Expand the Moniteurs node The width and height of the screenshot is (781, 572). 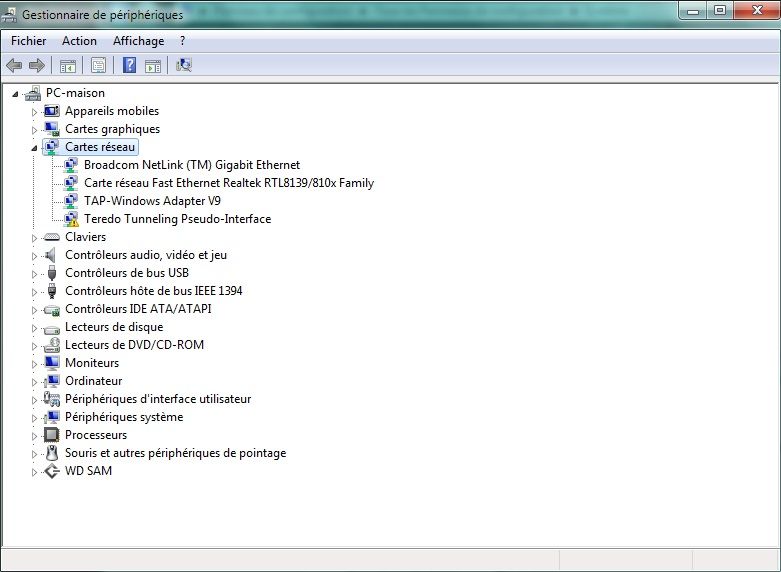34,364
